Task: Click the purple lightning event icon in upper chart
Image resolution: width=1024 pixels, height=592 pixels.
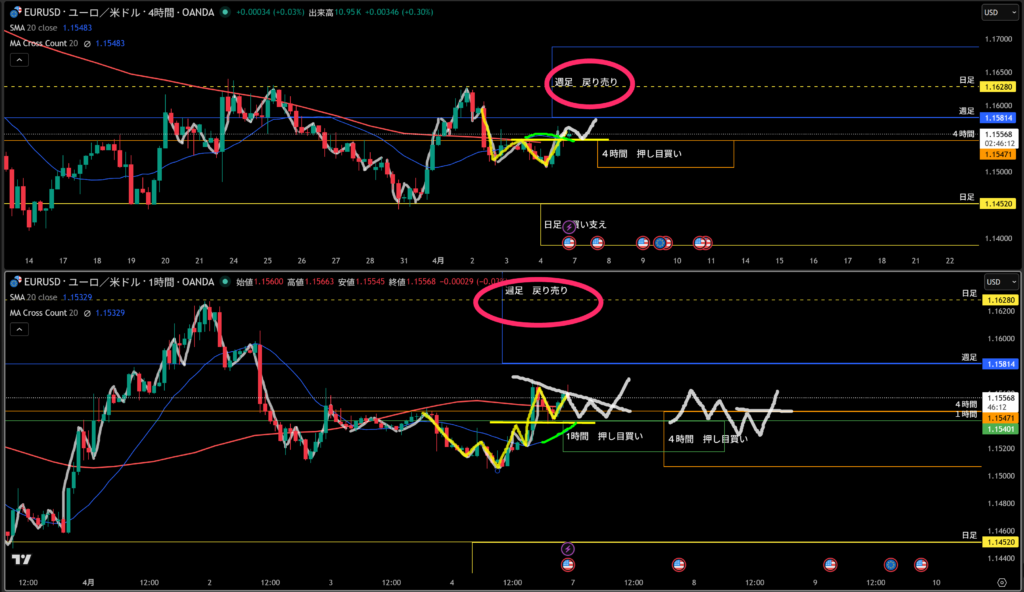Action: click(x=570, y=228)
